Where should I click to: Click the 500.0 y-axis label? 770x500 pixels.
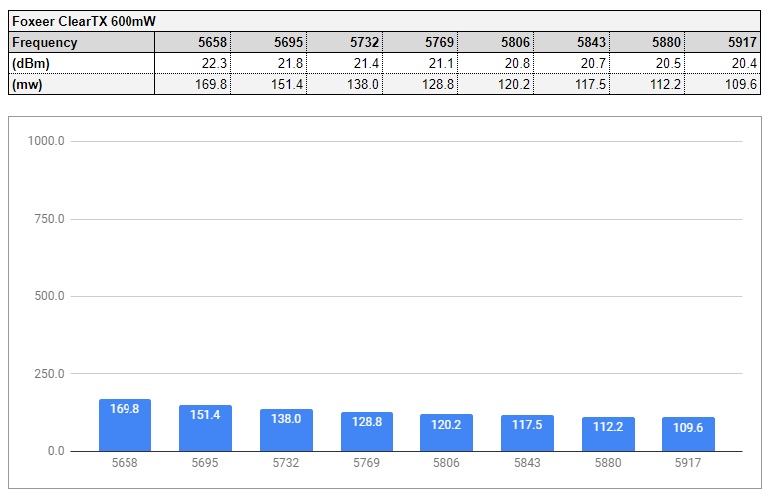tap(49, 296)
